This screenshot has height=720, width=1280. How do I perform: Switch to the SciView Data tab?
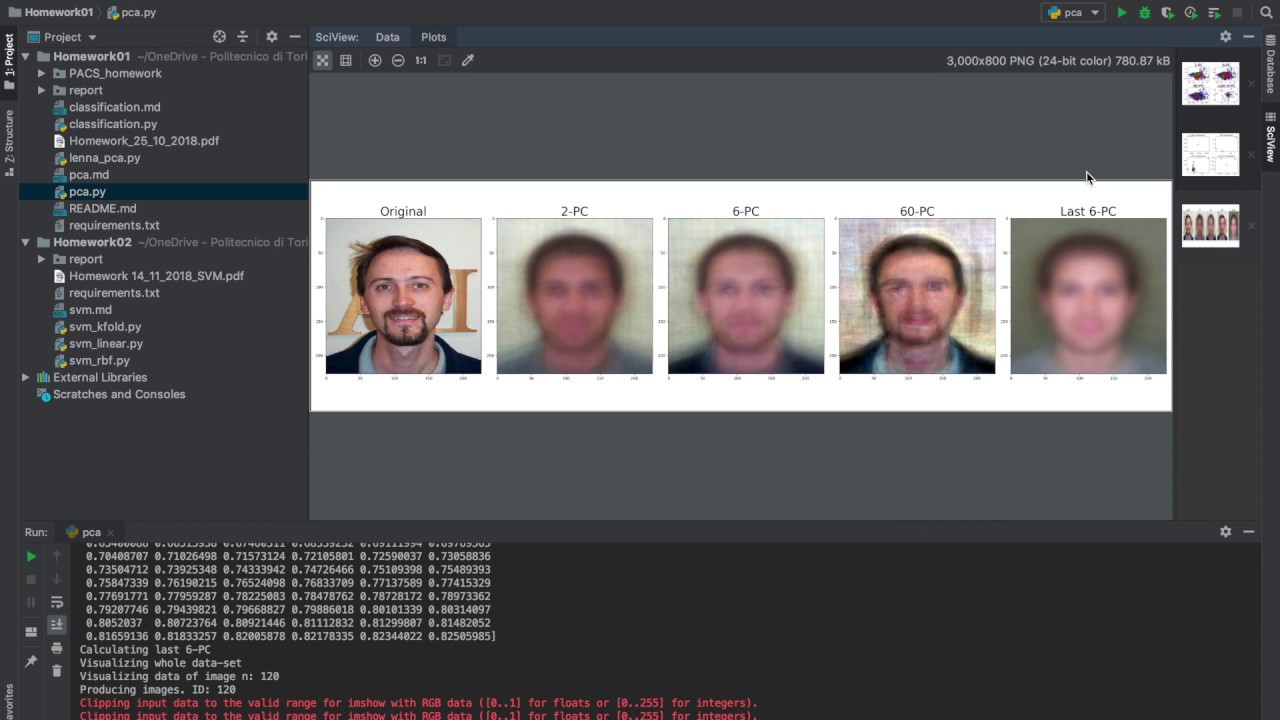[387, 37]
